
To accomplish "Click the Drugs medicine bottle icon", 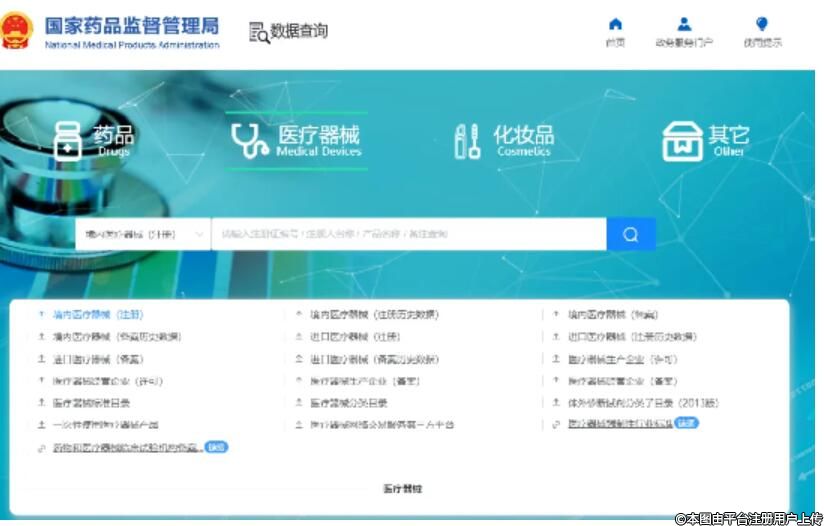I will click(67, 141).
